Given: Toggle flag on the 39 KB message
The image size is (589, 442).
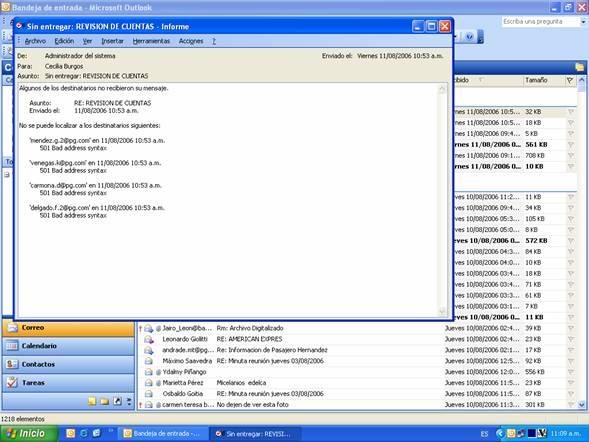Looking at the screenshot, I should tap(571, 328).
